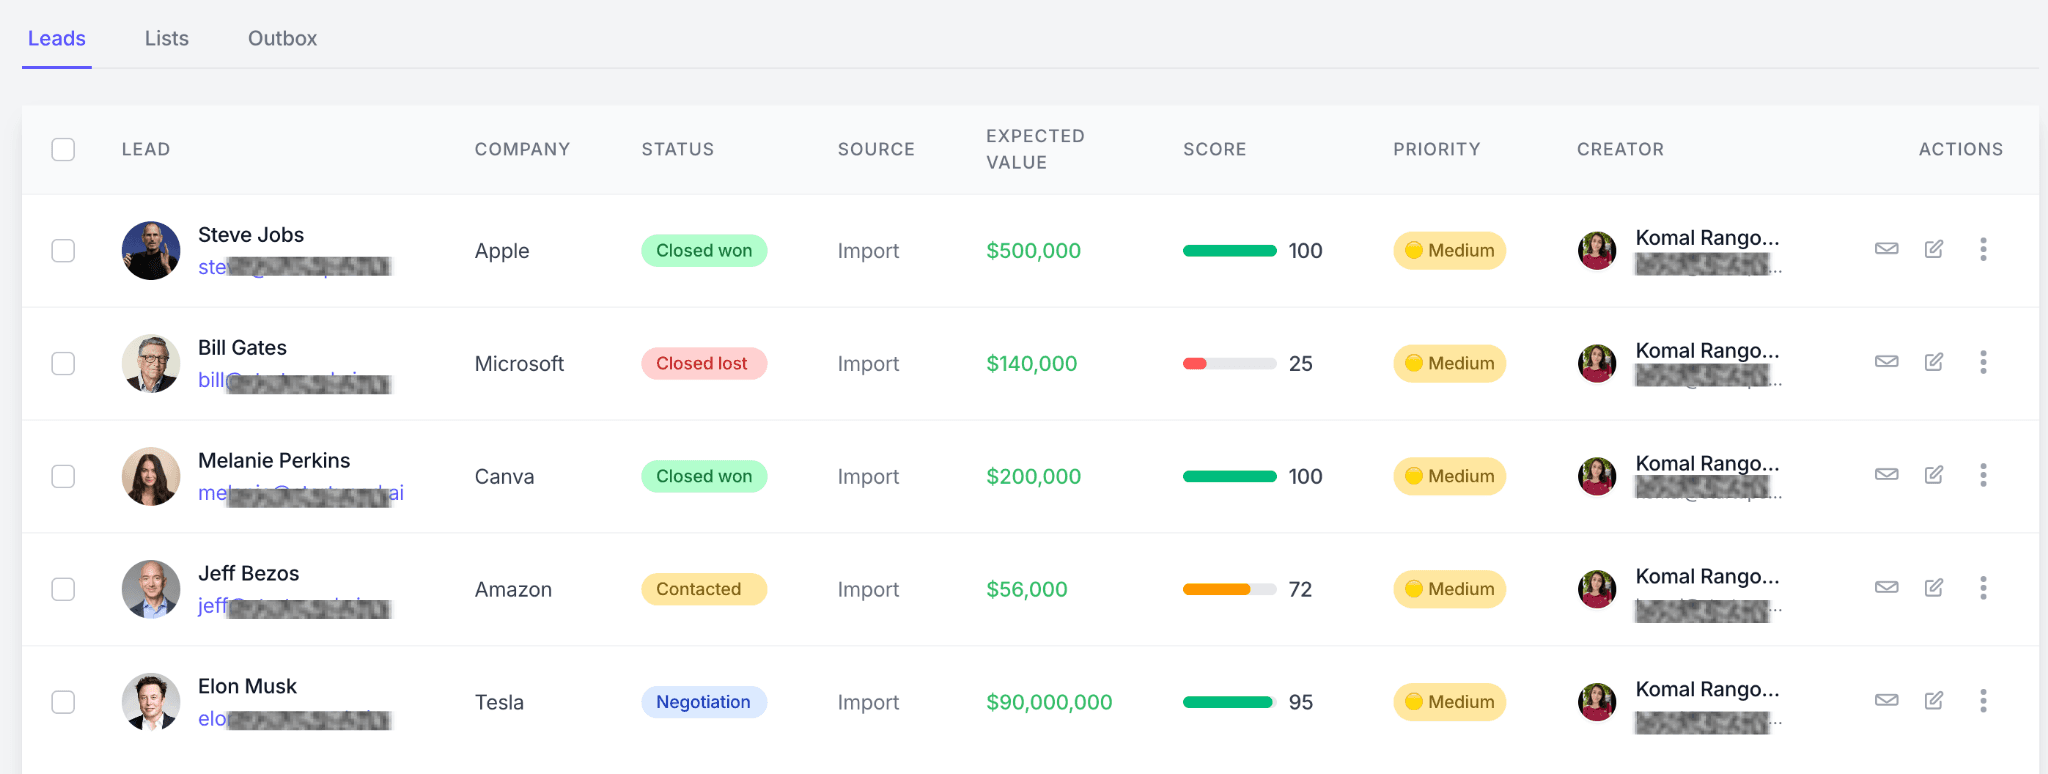This screenshot has height=774, width=2048.
Task: Open the kebab menu in Jeff Bezos row
Action: (1983, 588)
